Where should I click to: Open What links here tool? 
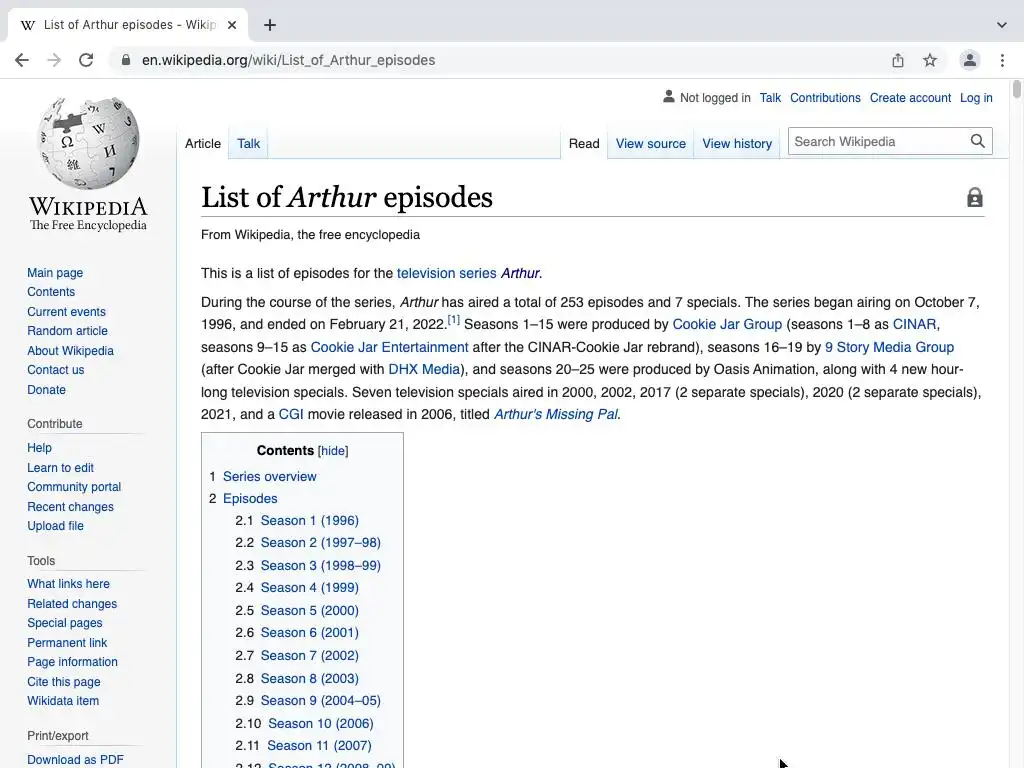(68, 584)
